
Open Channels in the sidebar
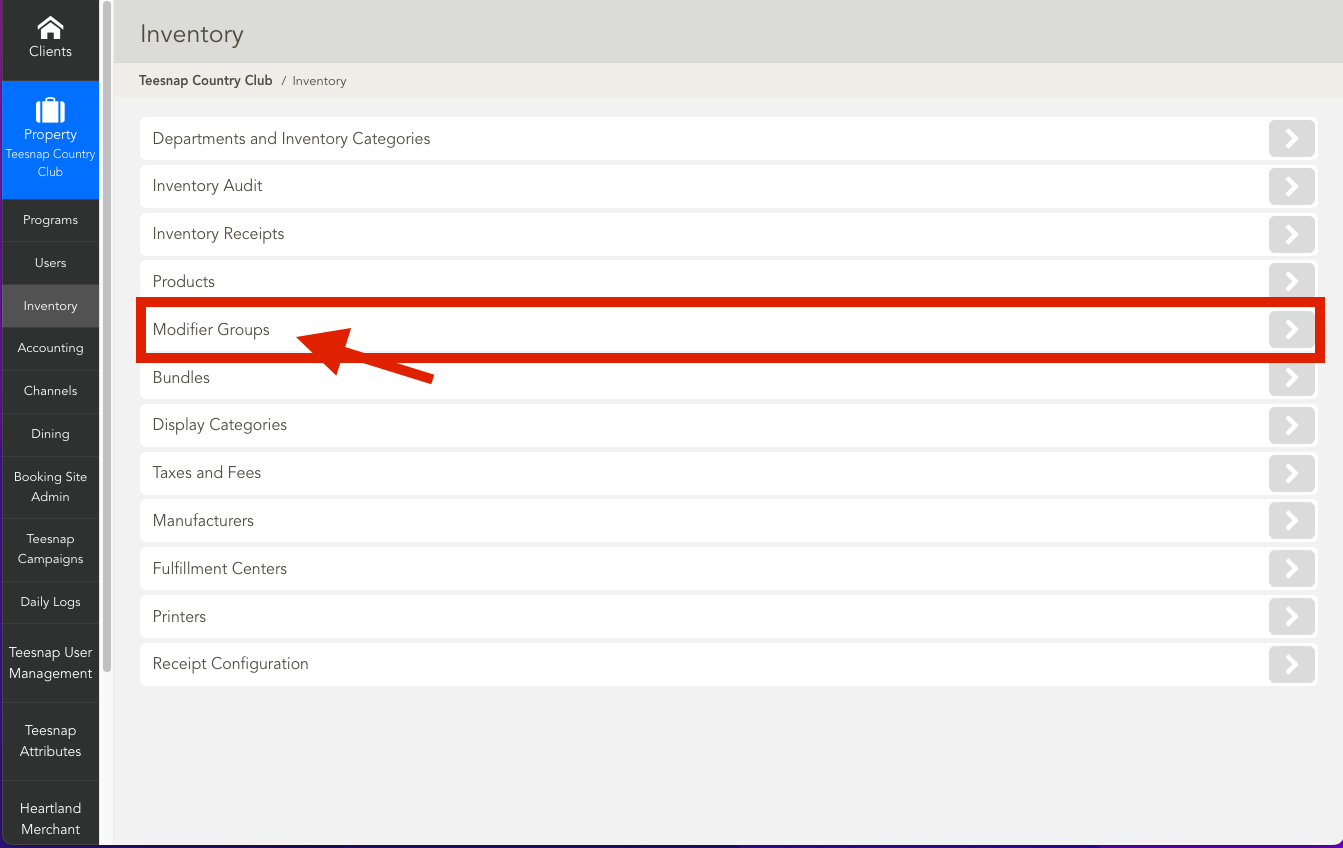click(50, 391)
